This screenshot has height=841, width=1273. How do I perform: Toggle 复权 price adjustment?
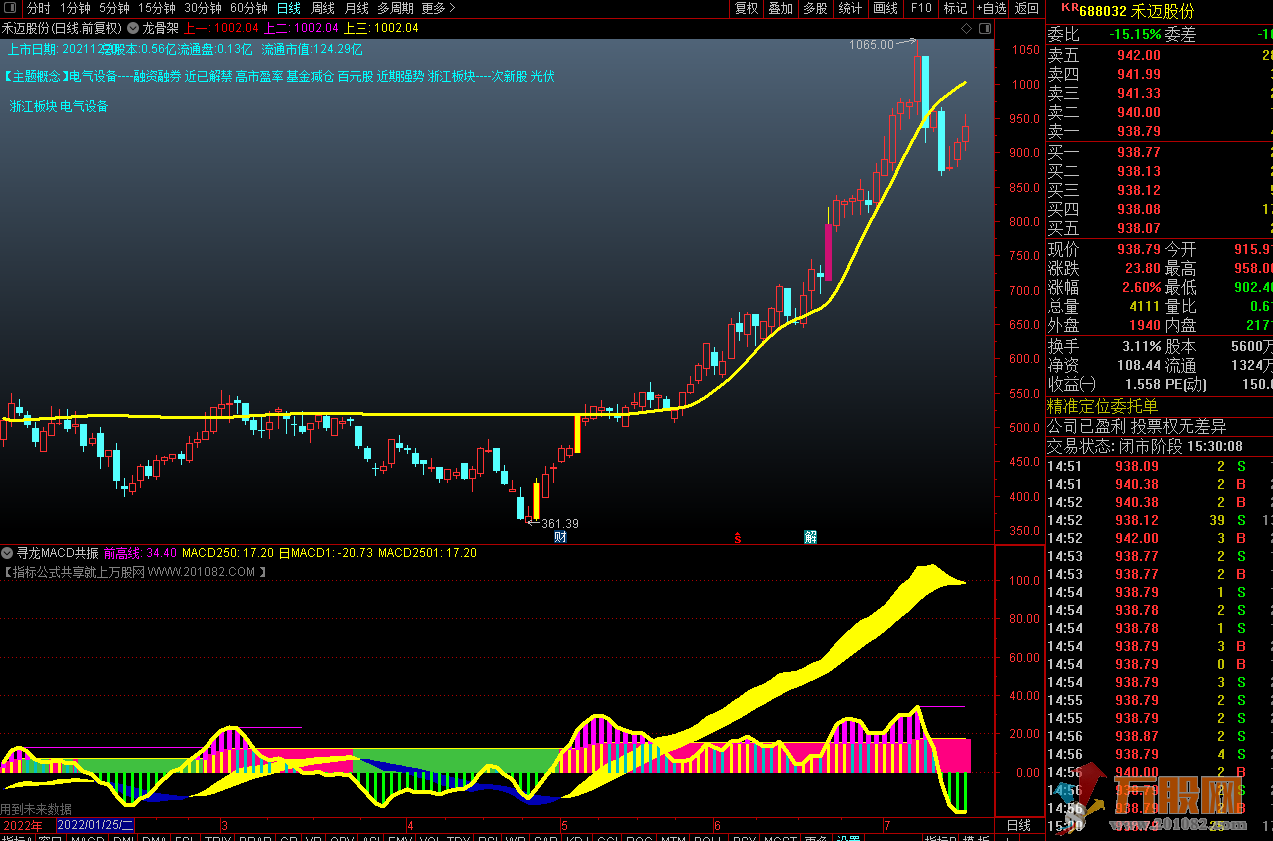(x=746, y=8)
